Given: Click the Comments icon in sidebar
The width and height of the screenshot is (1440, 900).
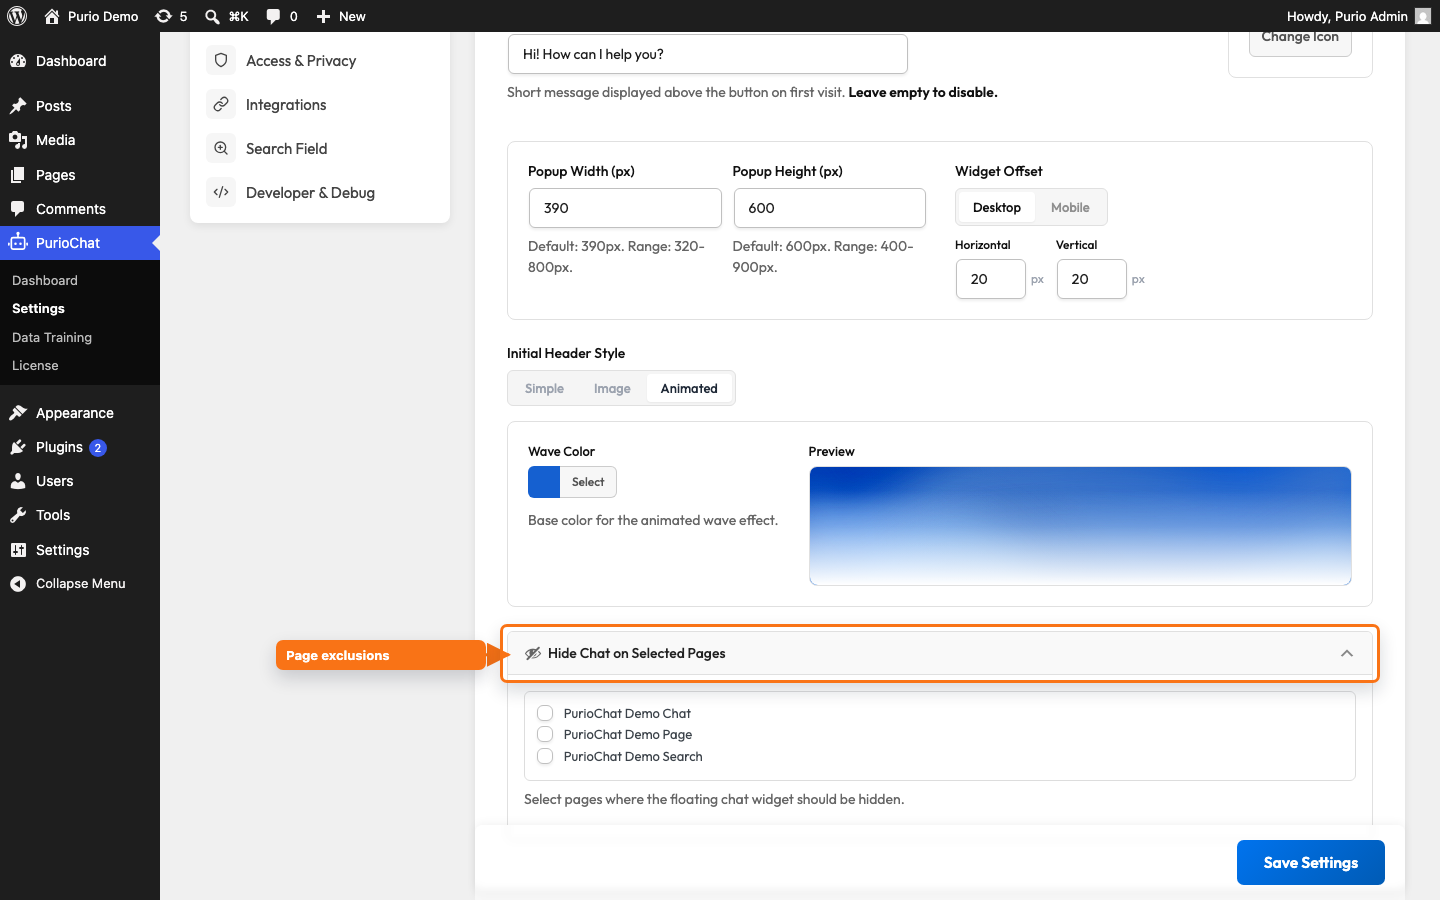Looking at the screenshot, I should coord(18,209).
